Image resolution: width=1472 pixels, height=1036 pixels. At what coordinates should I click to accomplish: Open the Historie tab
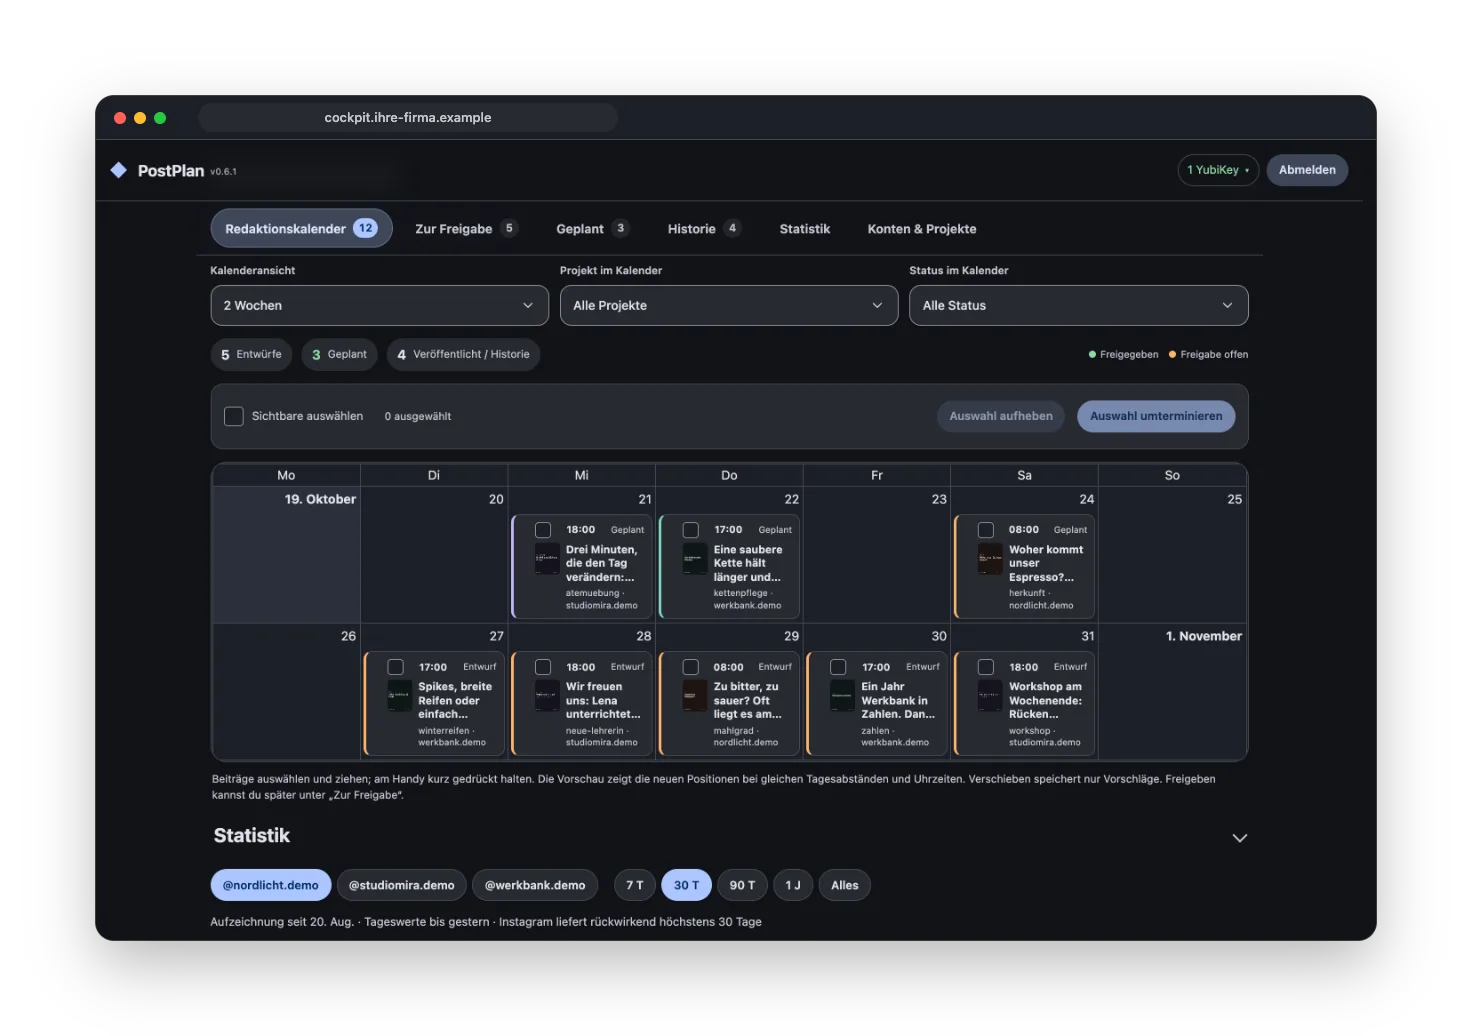(704, 229)
